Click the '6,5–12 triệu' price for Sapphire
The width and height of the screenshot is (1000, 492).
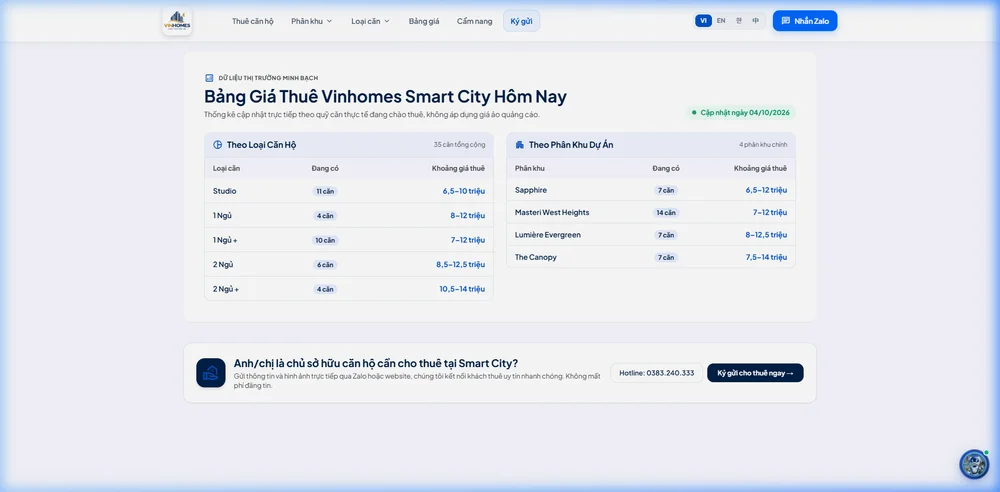pyautogui.click(x=766, y=190)
